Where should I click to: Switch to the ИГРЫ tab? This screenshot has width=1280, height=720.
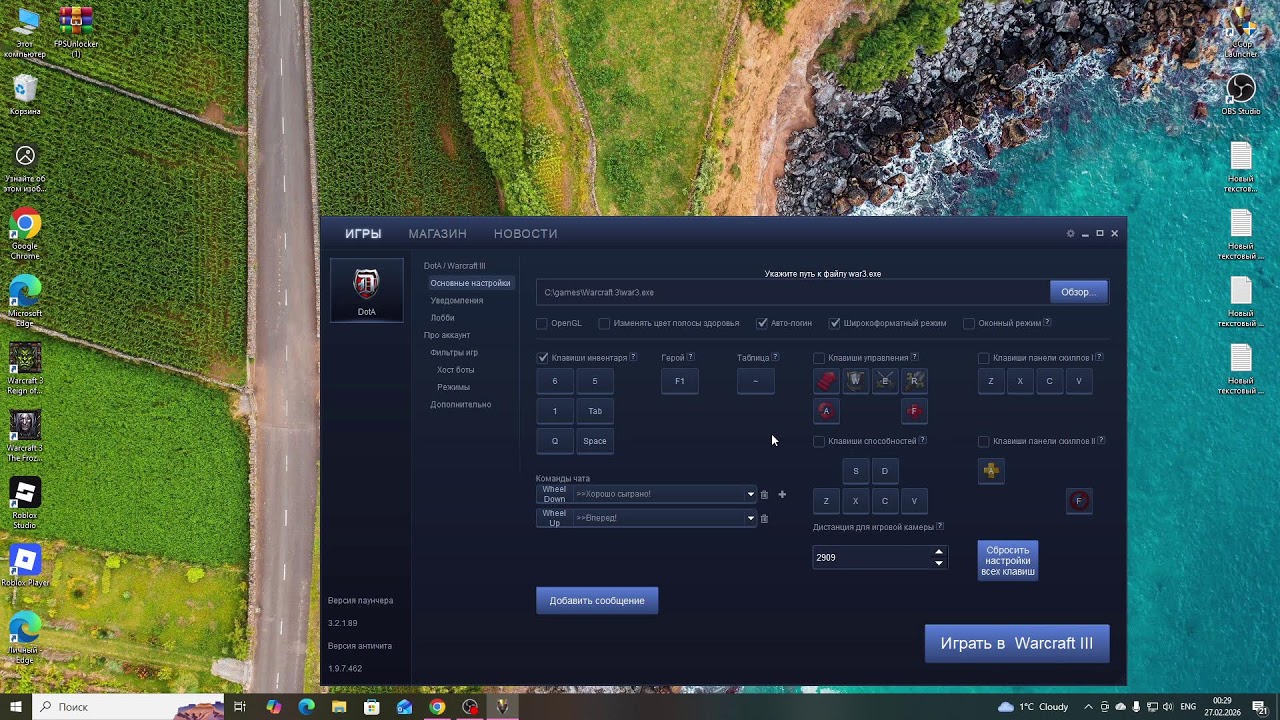click(363, 234)
